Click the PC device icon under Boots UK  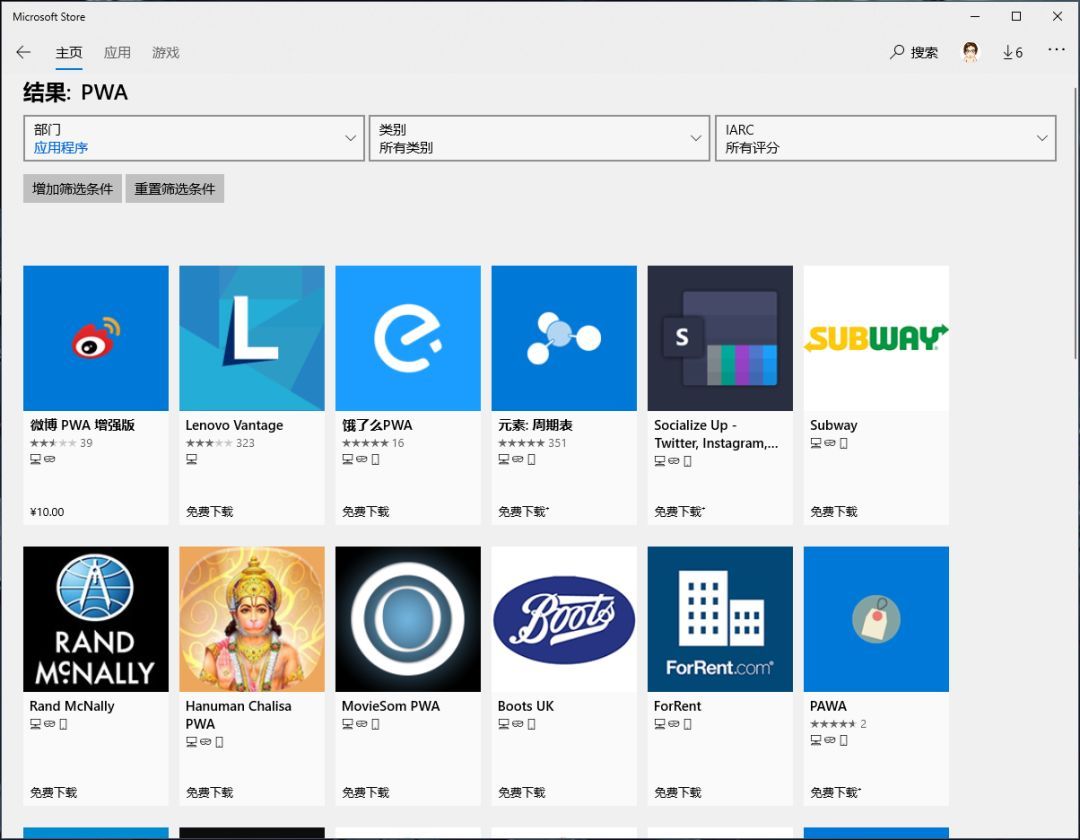point(503,724)
